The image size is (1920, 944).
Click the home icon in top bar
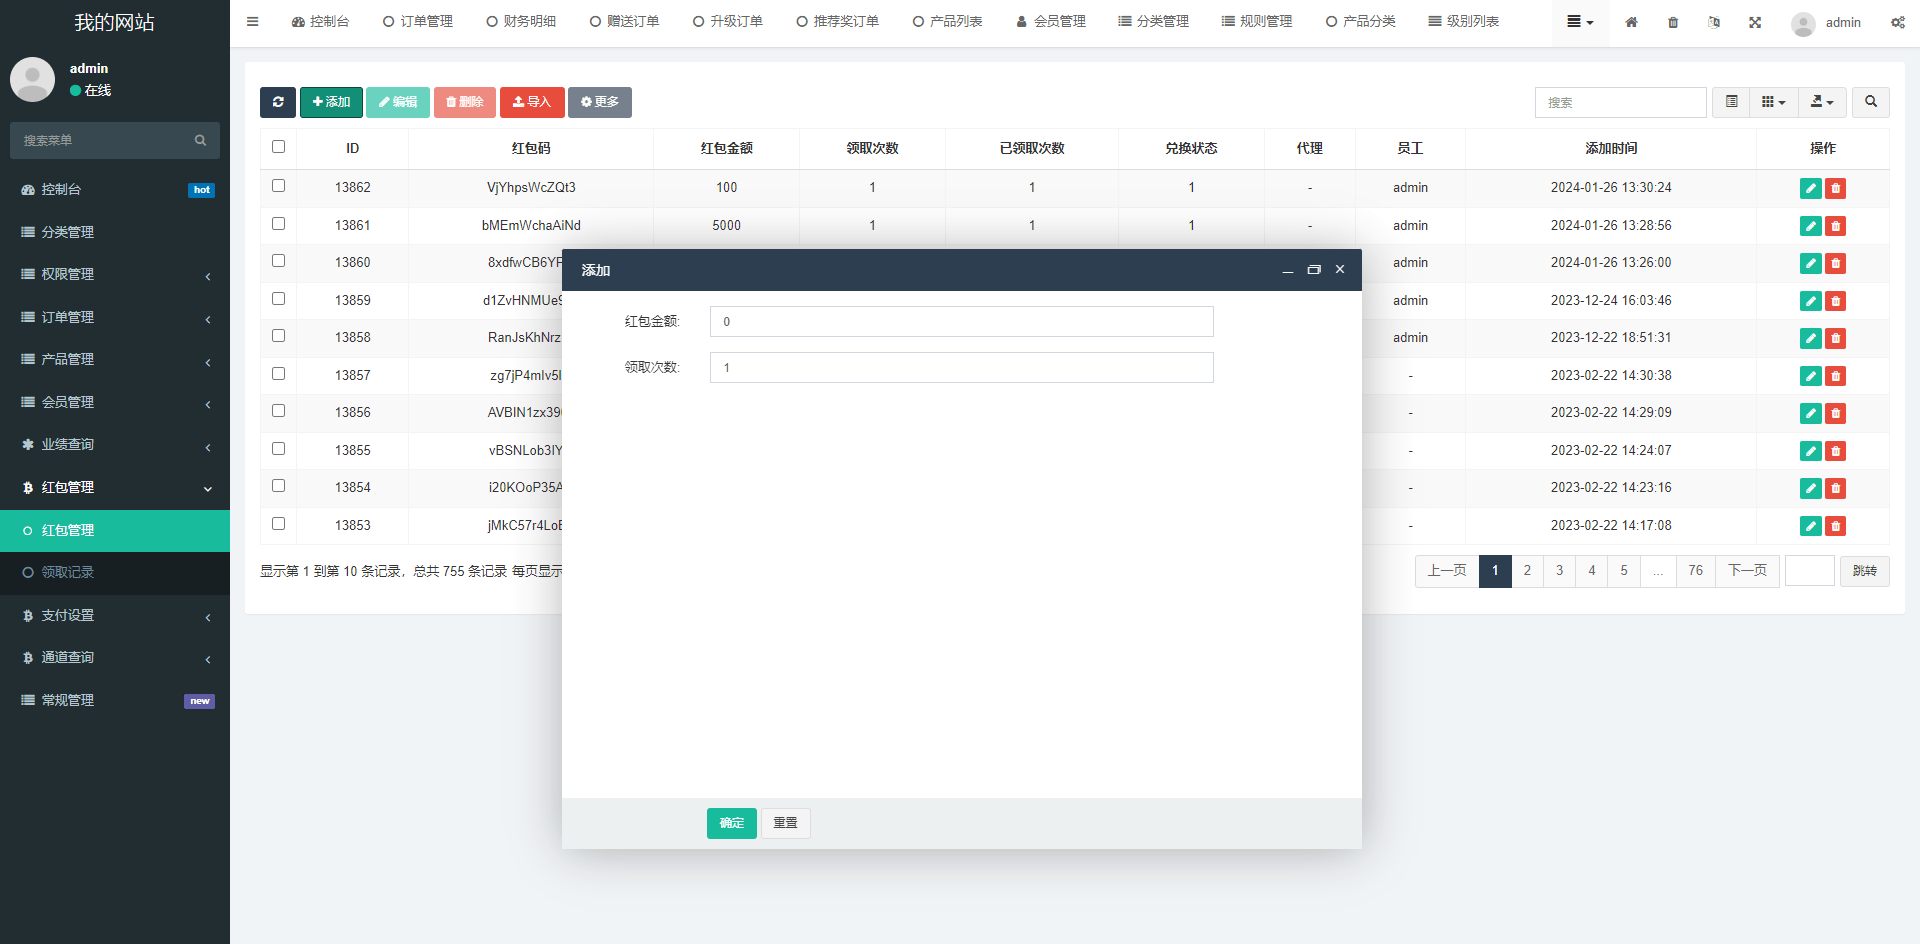pyautogui.click(x=1631, y=22)
